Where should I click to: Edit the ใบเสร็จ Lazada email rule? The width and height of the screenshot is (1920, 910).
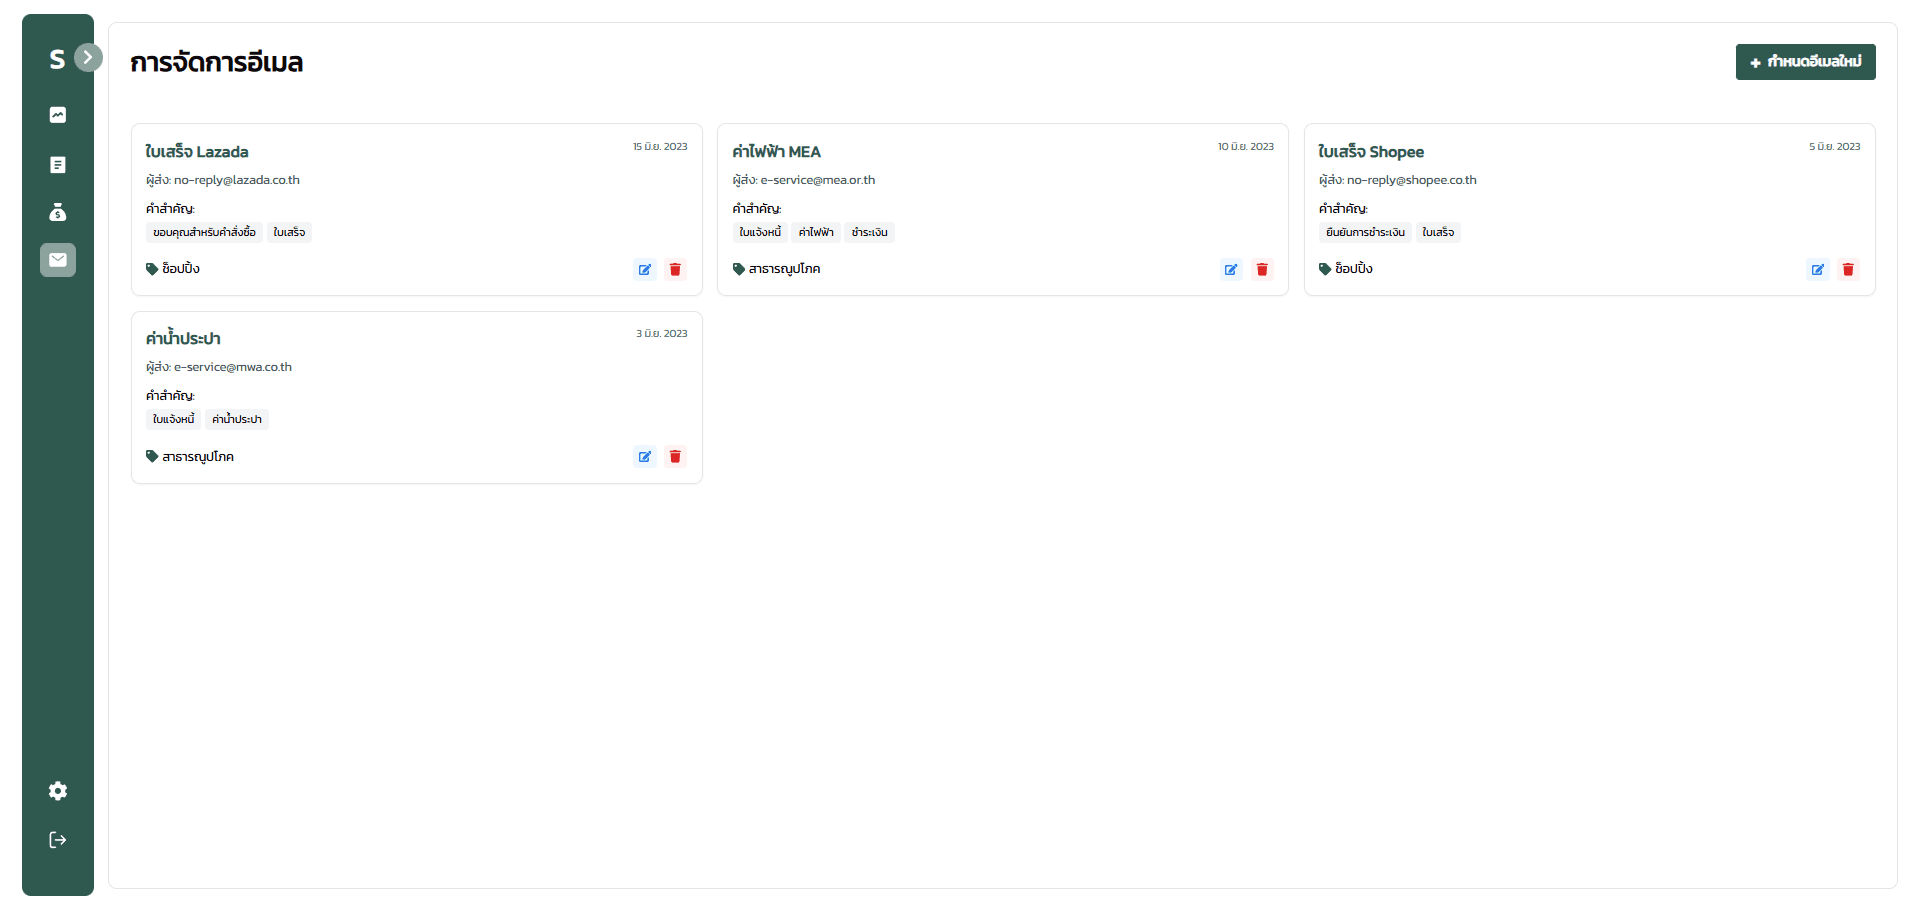[645, 269]
